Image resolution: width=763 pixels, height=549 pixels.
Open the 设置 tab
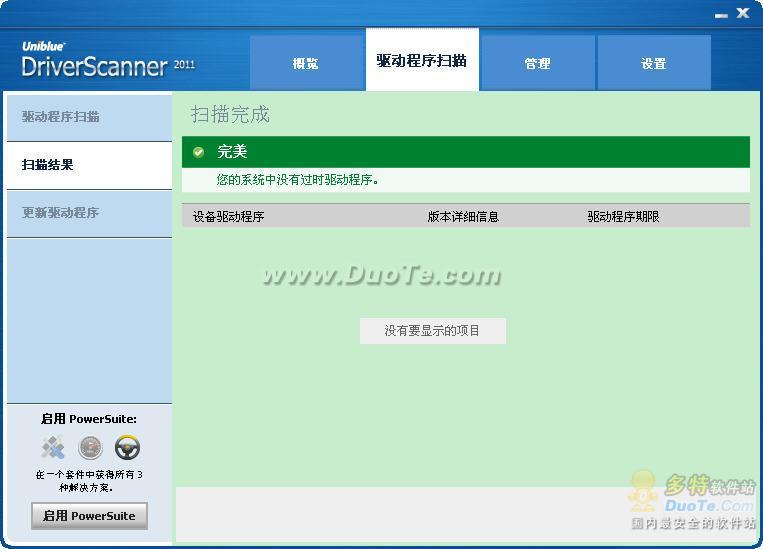tap(654, 63)
